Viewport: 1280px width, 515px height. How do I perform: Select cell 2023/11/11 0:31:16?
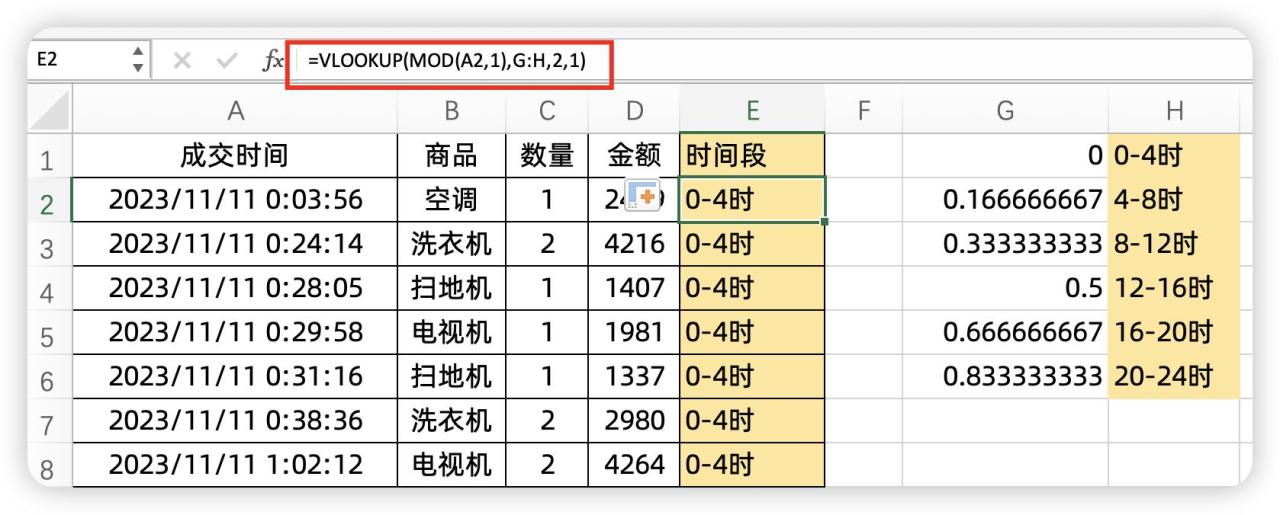coord(236,378)
